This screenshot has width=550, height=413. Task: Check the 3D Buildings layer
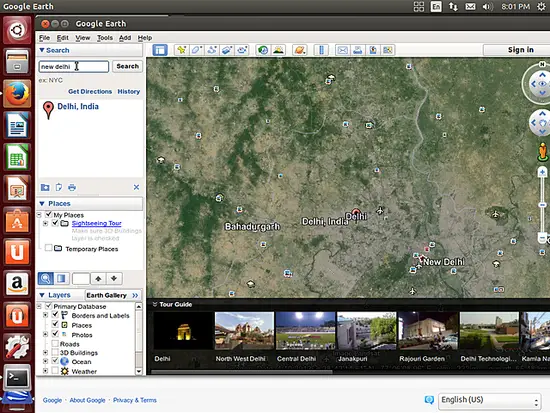click(55, 352)
